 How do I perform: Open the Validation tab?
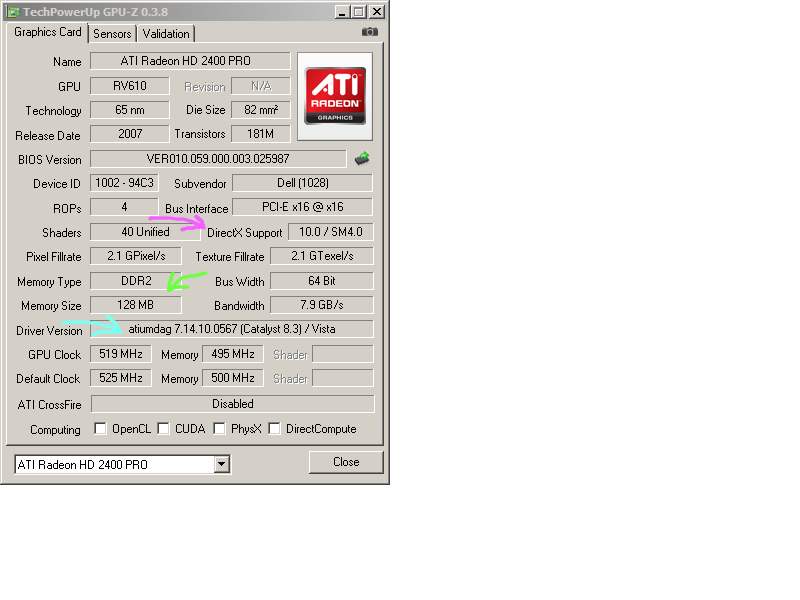coord(166,33)
